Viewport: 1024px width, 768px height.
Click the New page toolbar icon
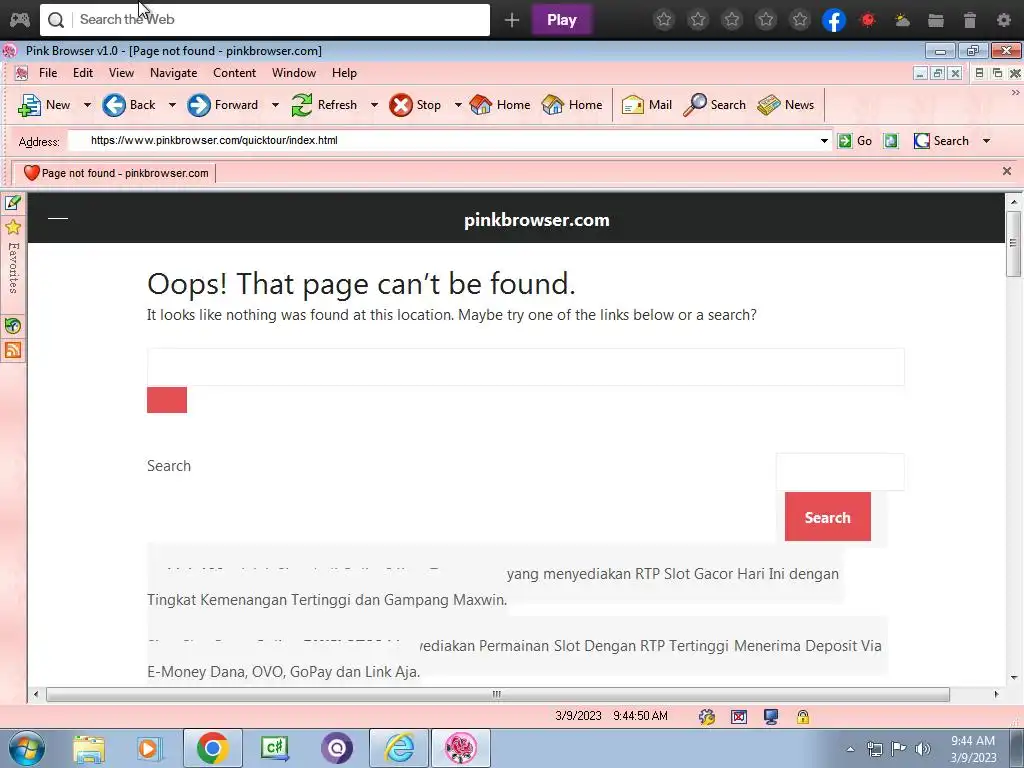[29, 105]
